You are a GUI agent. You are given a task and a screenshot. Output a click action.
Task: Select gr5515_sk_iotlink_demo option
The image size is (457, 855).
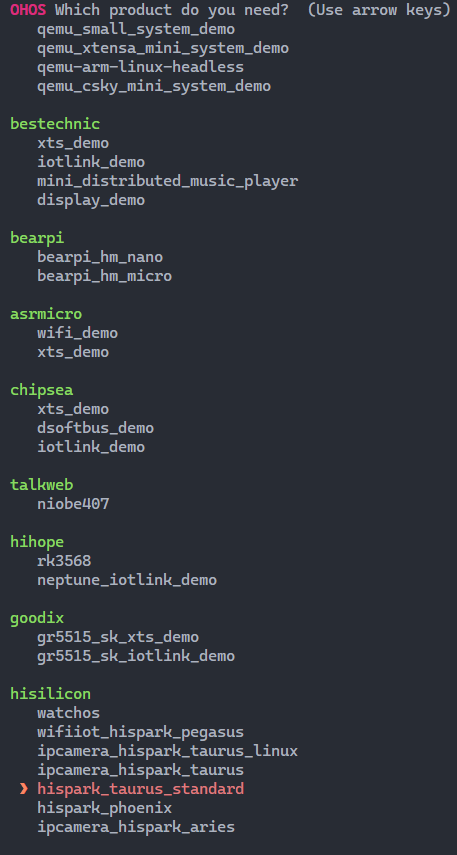136,656
